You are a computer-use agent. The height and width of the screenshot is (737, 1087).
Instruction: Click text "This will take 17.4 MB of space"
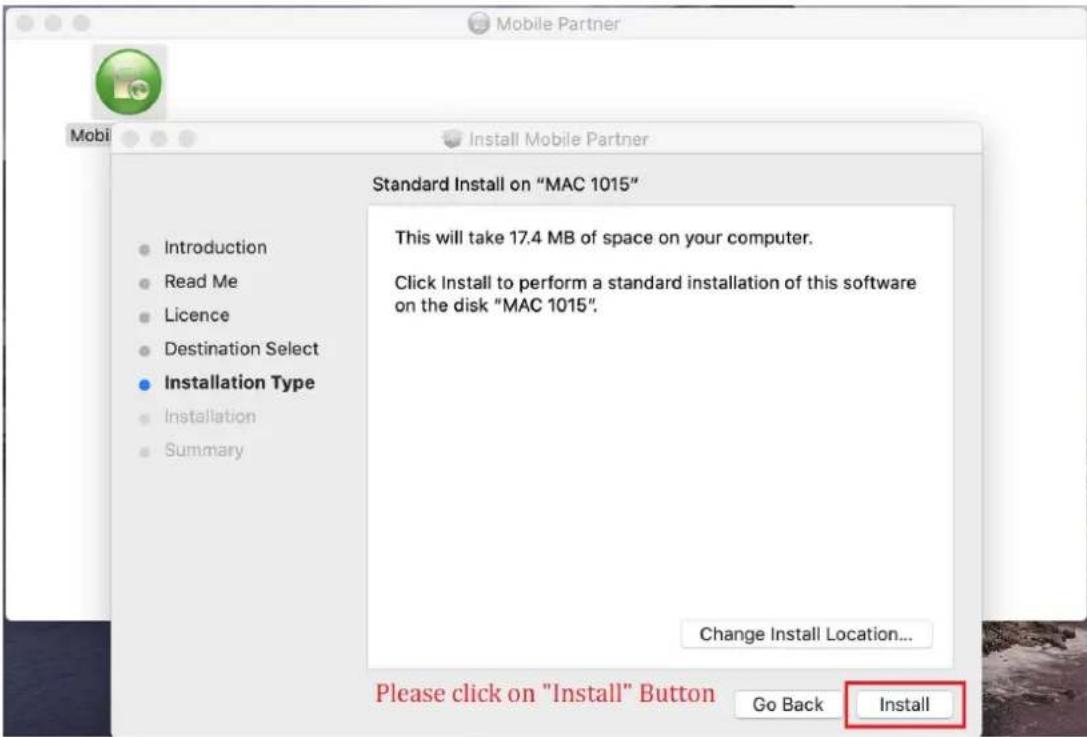click(x=523, y=238)
